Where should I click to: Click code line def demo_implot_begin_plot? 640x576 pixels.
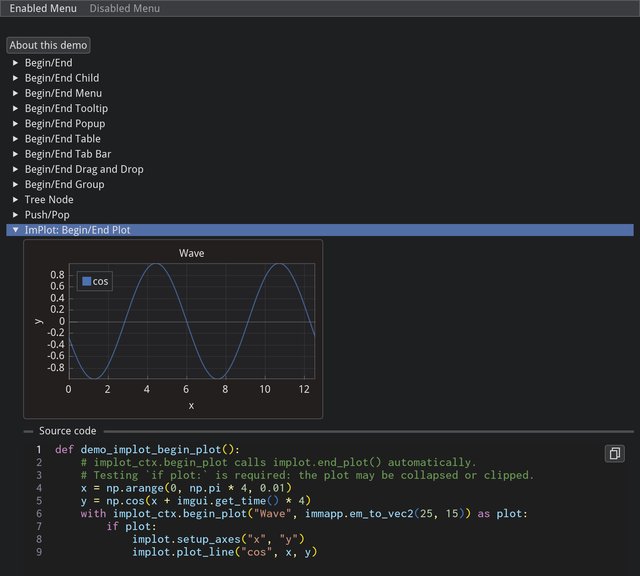coord(147,449)
